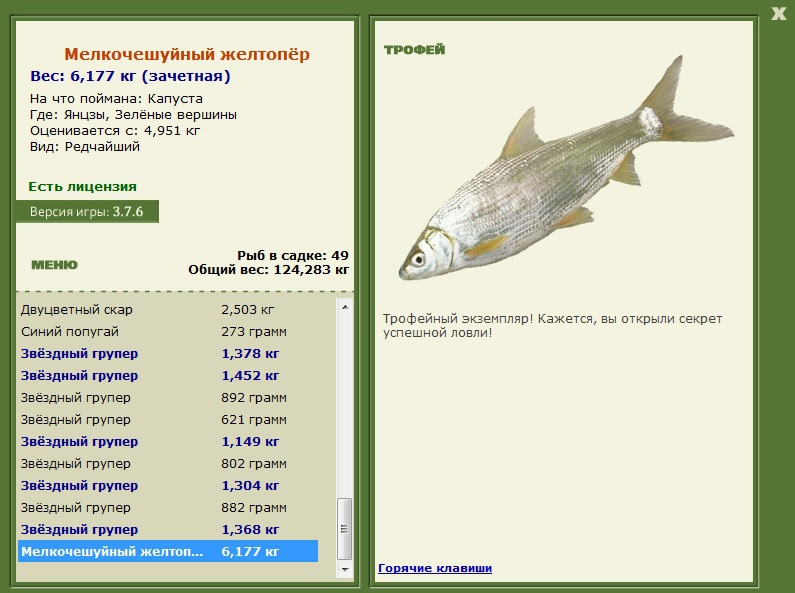Click the ТРОФЕЙ heading
795x593 pixels.
[x=415, y=50]
